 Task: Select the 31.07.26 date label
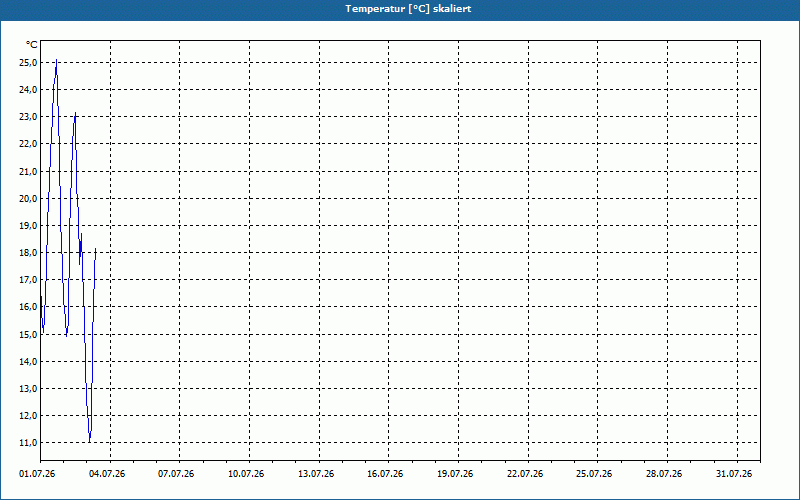734,474
